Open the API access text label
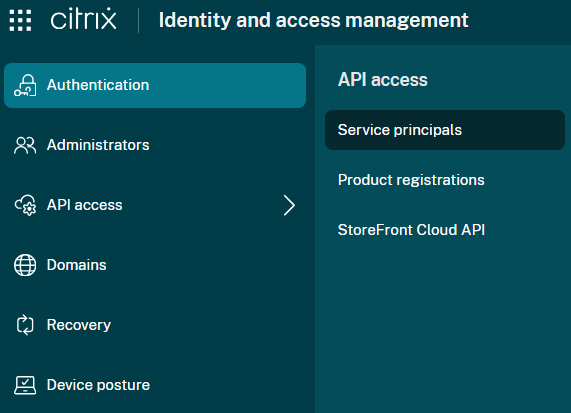 pos(84,205)
